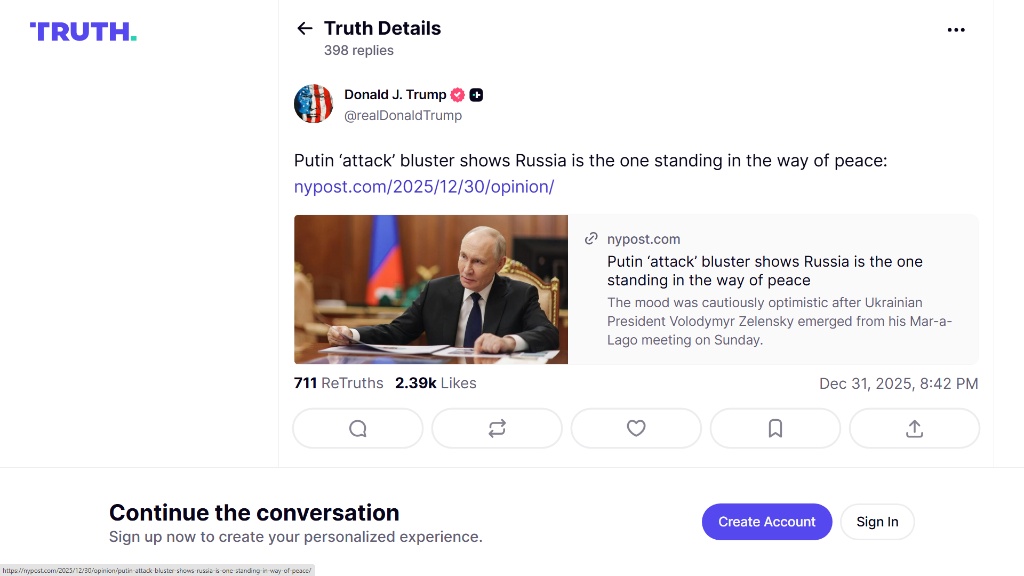This screenshot has width=1024, height=576.
Task: Click the article card headline
Action: pyautogui.click(x=764, y=271)
